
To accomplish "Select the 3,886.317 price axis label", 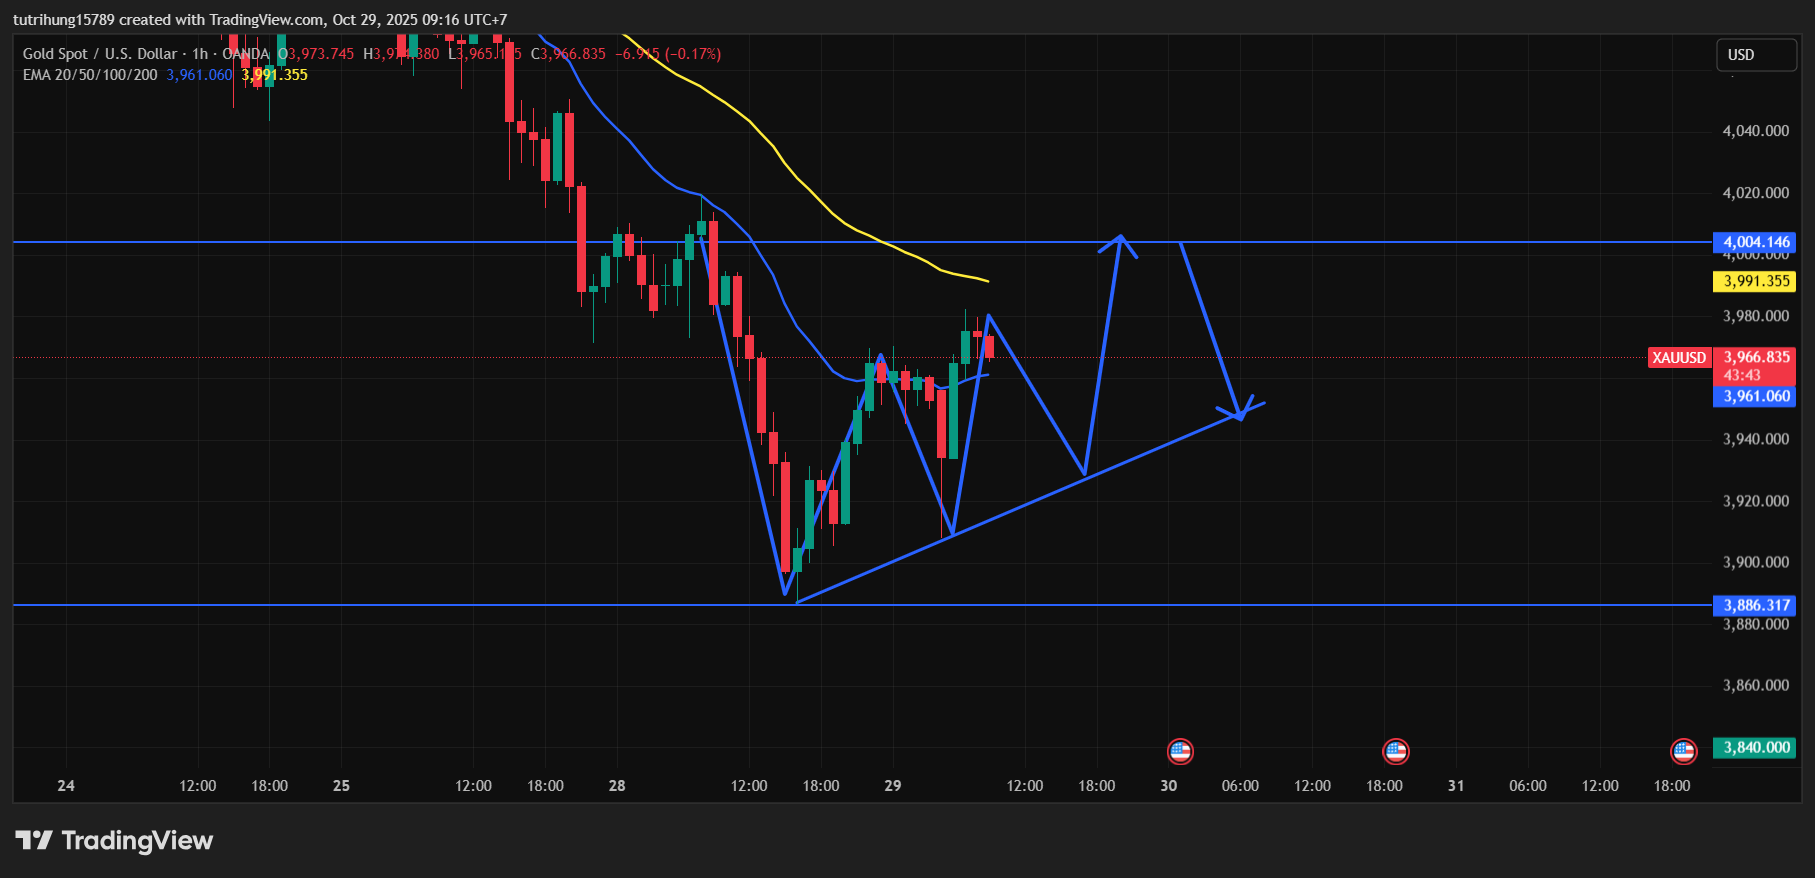I will pyautogui.click(x=1755, y=605).
